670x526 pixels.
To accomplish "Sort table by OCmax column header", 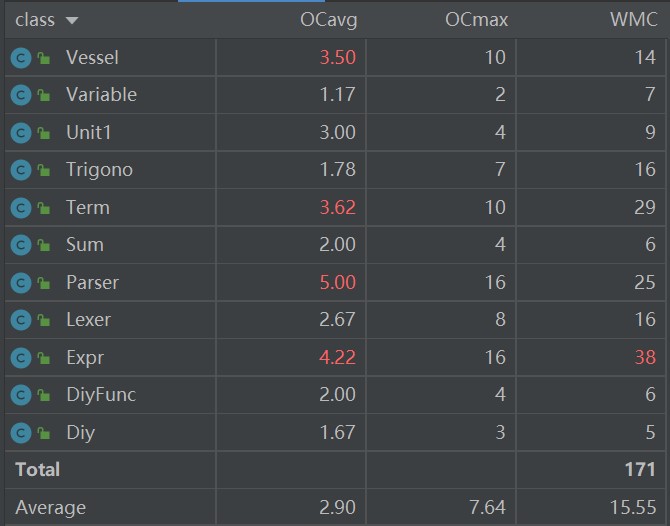I will [x=476, y=20].
